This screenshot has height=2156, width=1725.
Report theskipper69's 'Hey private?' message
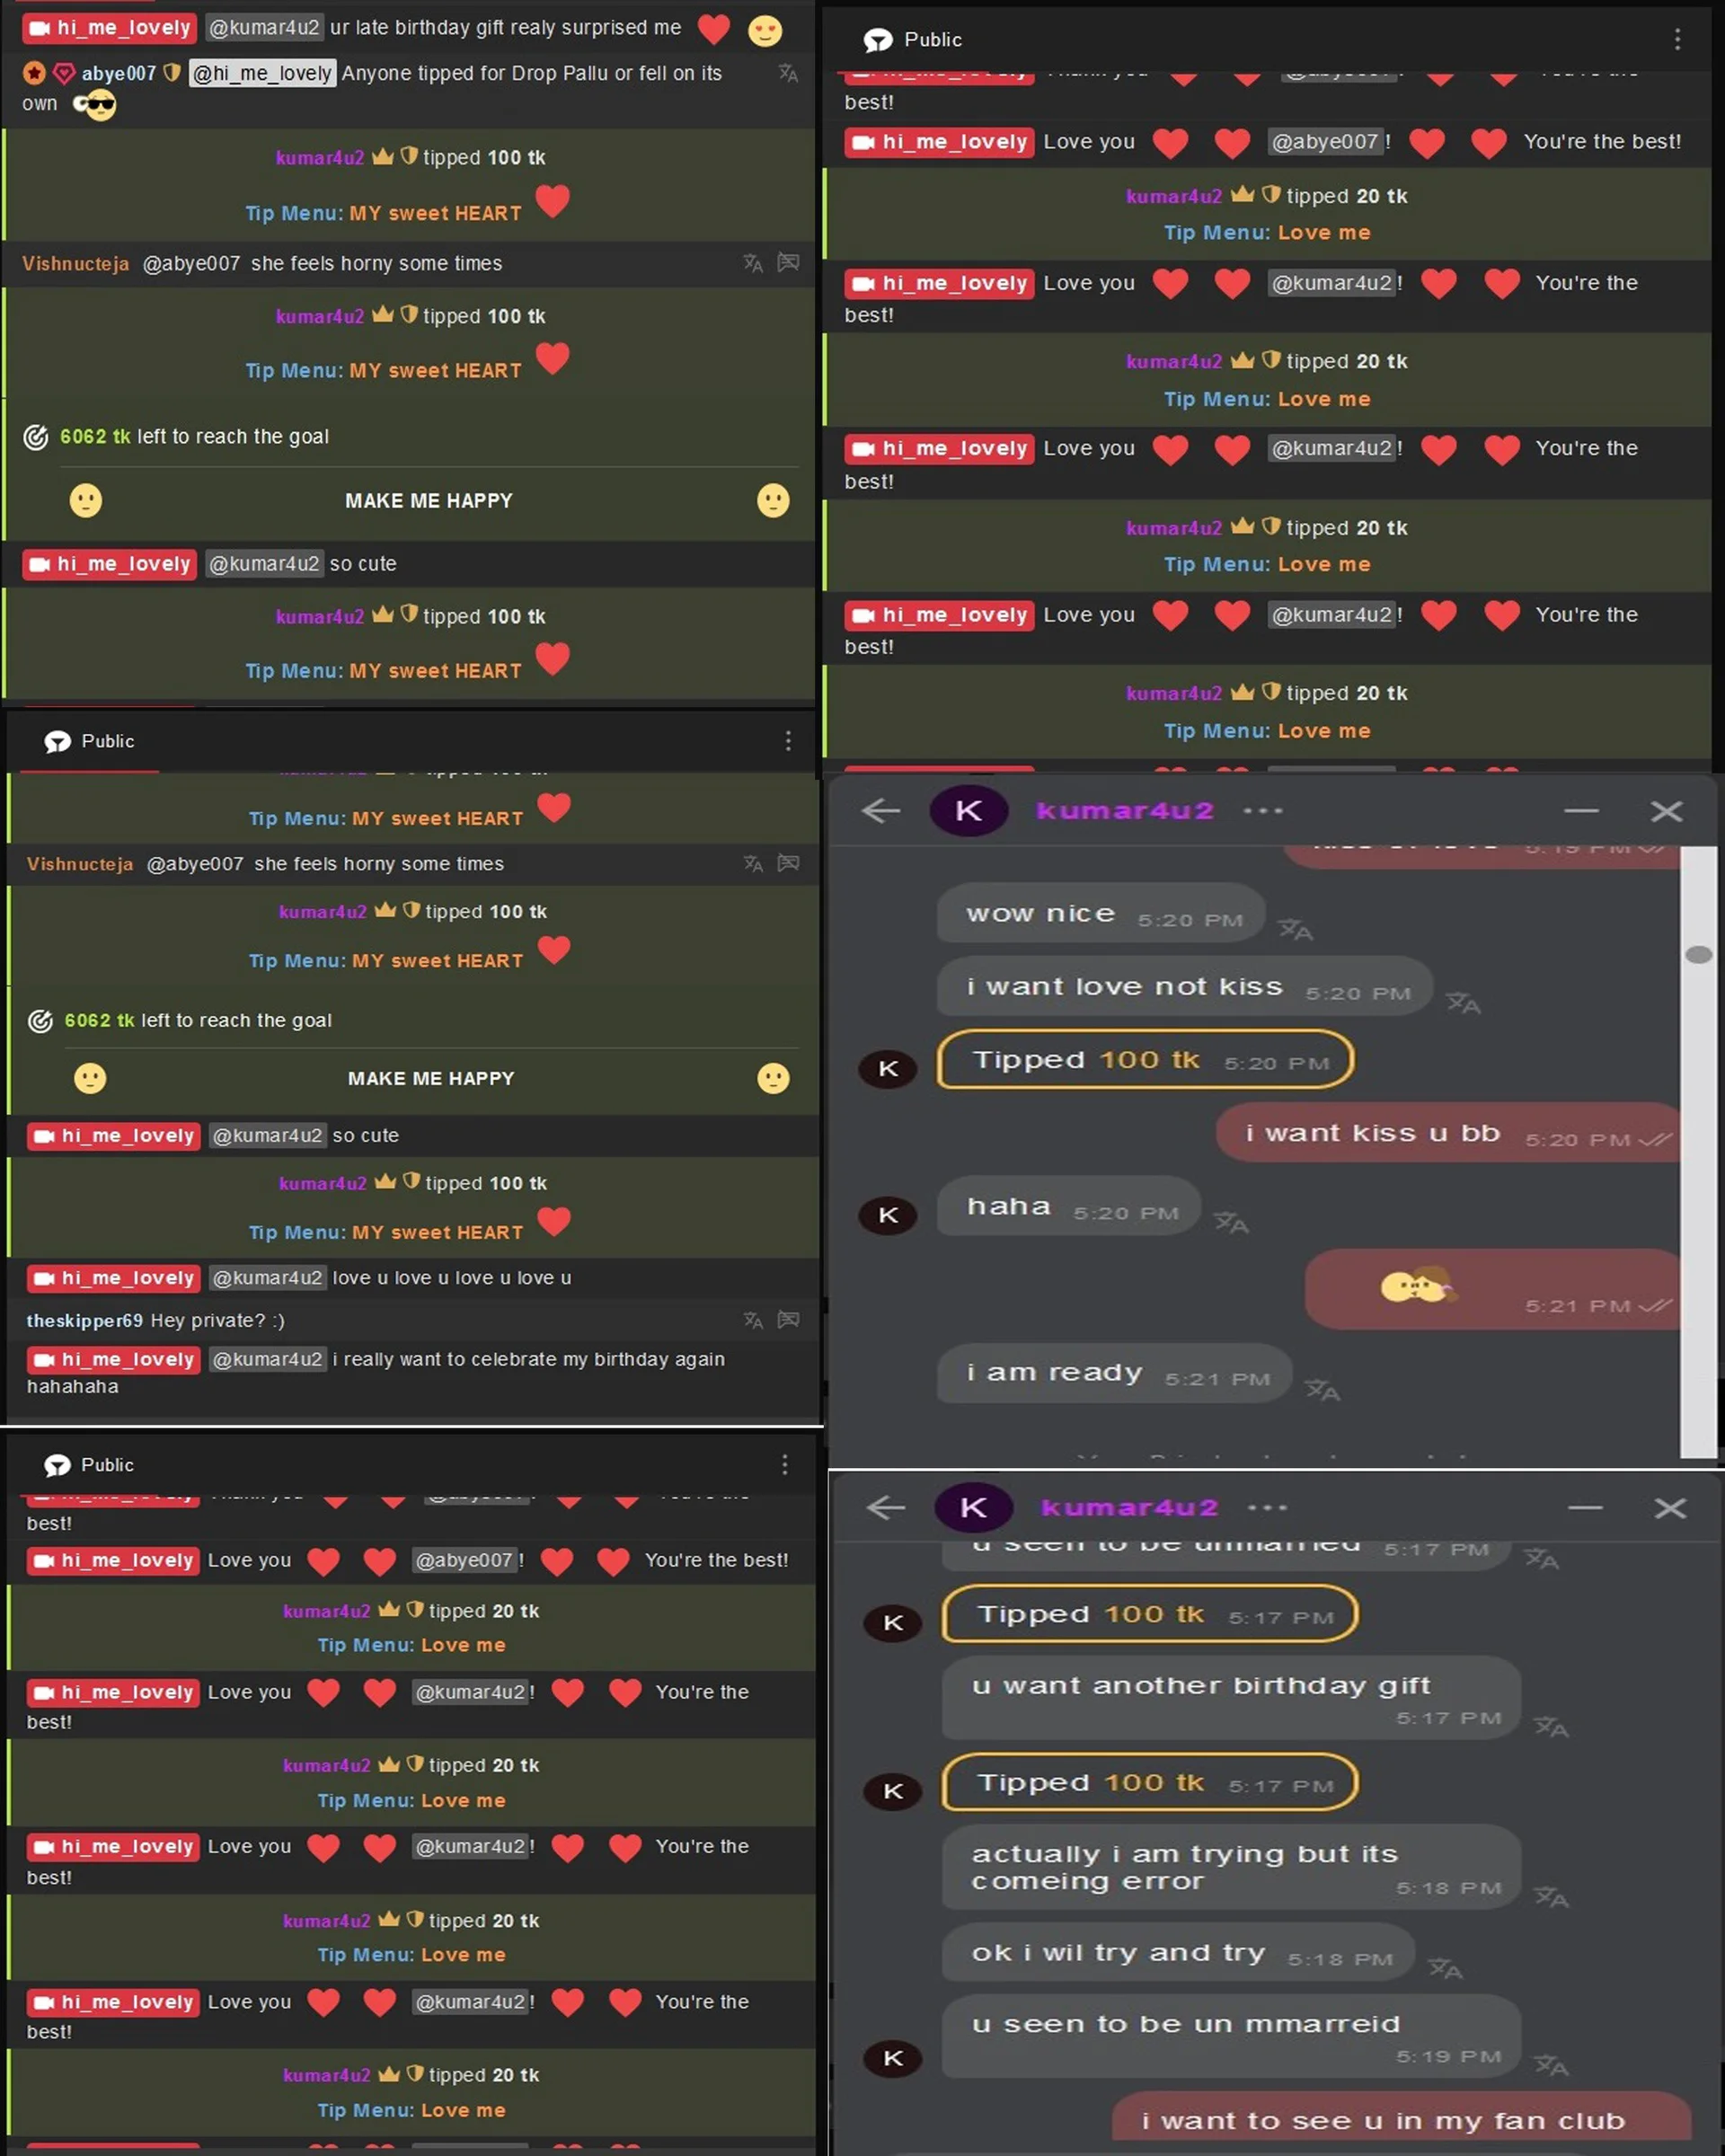pyautogui.click(x=788, y=1320)
